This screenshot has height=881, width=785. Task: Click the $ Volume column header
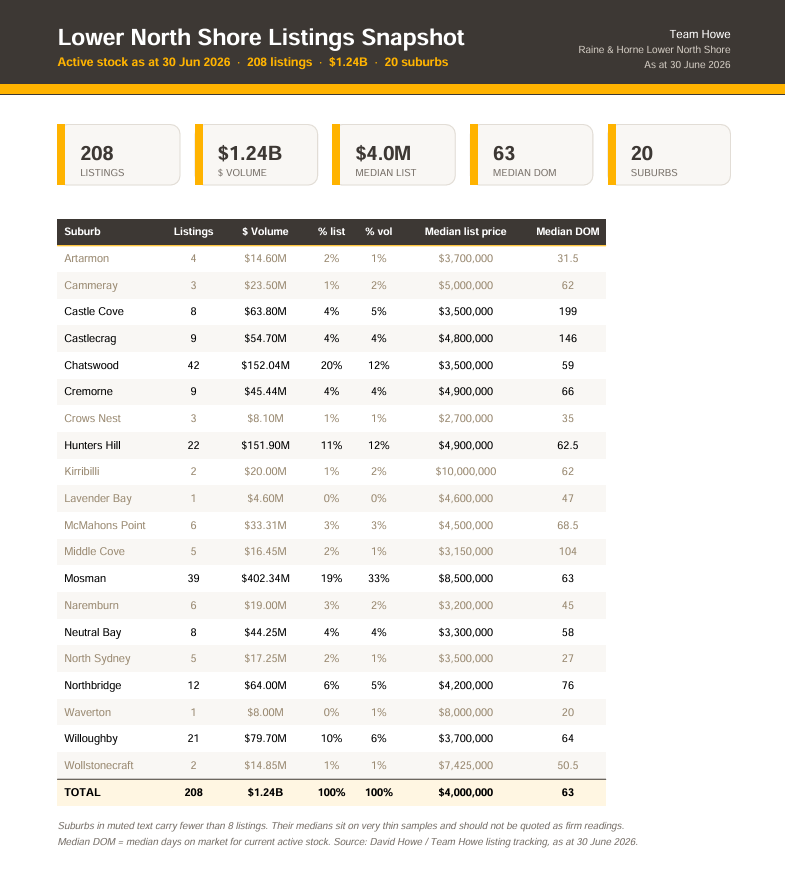pos(265,231)
